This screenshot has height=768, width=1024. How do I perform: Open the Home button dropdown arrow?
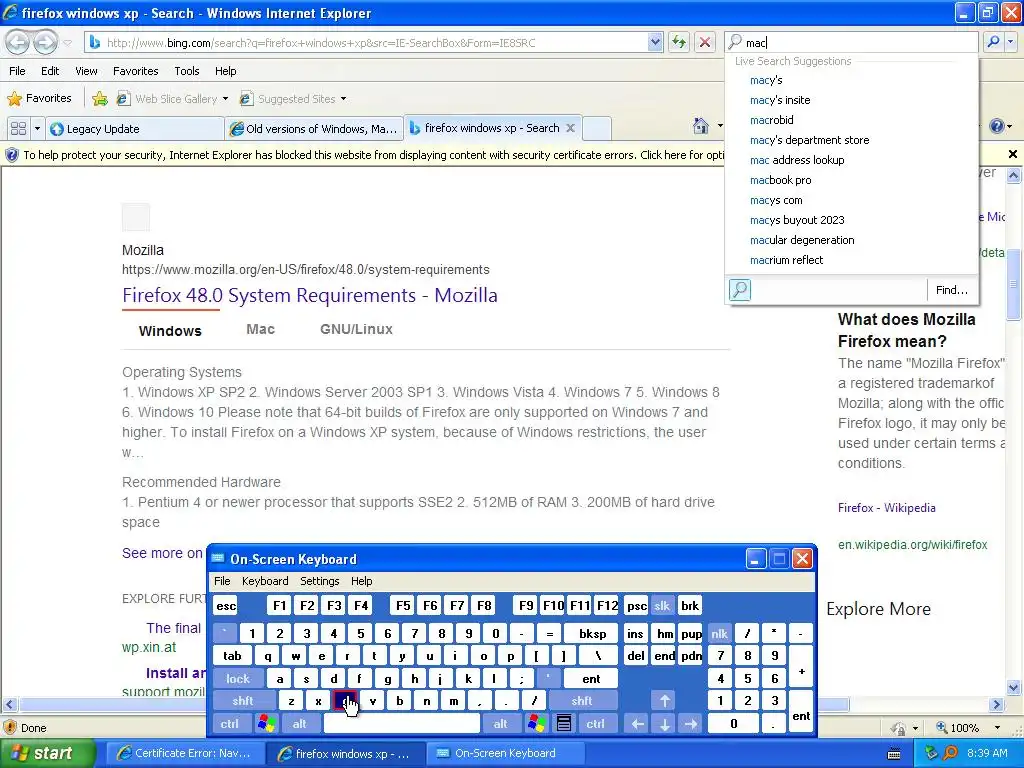[720, 126]
